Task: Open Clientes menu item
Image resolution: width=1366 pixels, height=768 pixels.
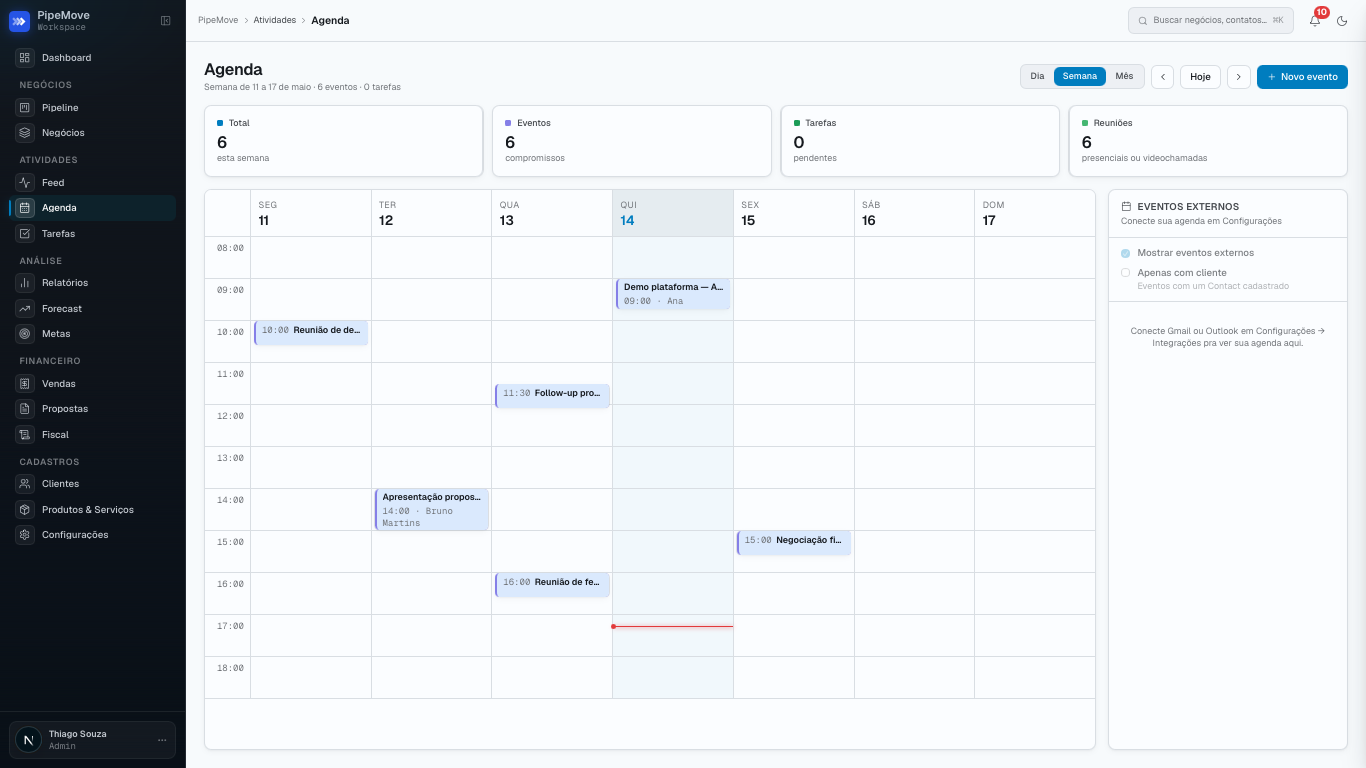Action: tap(93, 484)
